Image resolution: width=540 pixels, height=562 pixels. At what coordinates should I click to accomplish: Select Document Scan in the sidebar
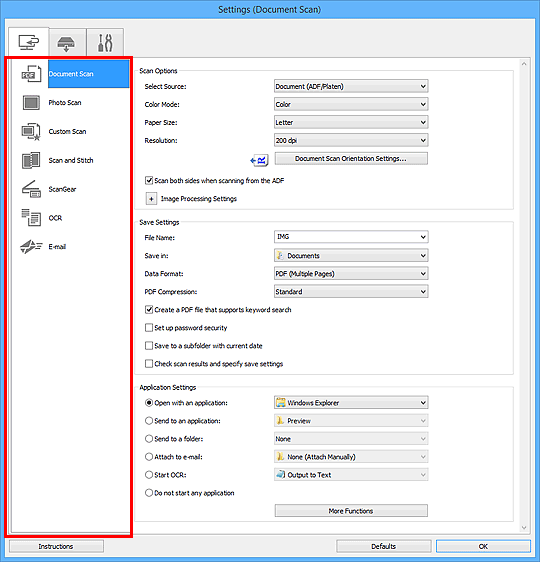point(89,74)
